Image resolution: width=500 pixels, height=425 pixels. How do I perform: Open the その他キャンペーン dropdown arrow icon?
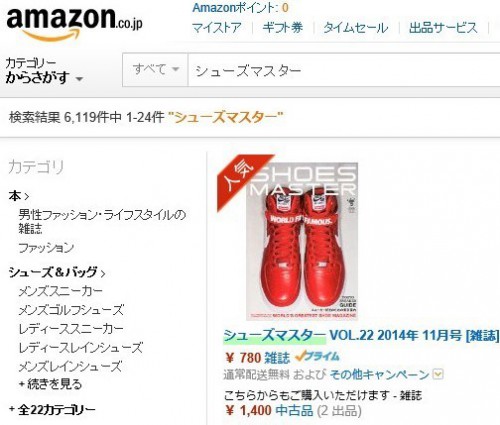(438, 374)
